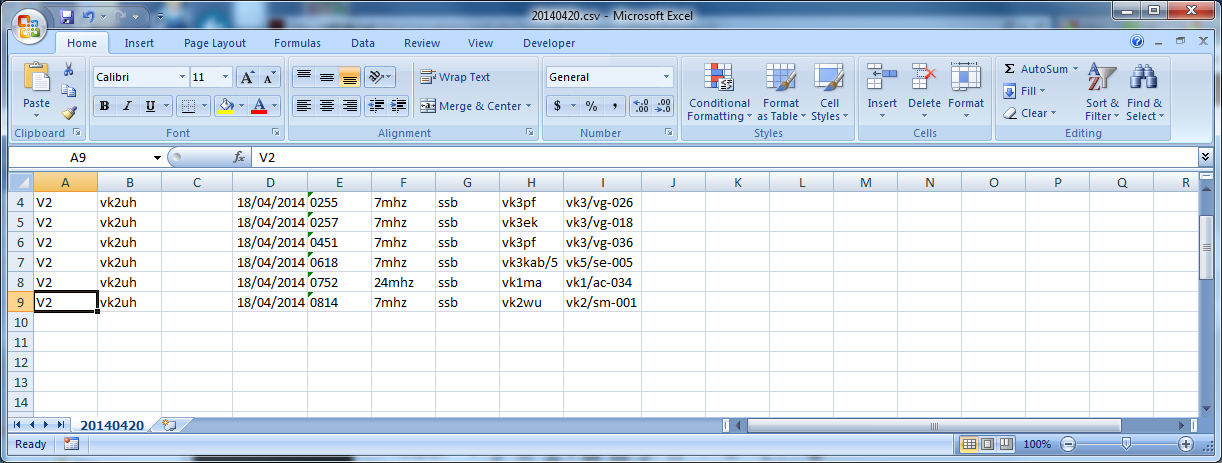Switch to the Formulas ribbon tab
Image resolution: width=1222 pixels, height=463 pixels.
coord(297,43)
